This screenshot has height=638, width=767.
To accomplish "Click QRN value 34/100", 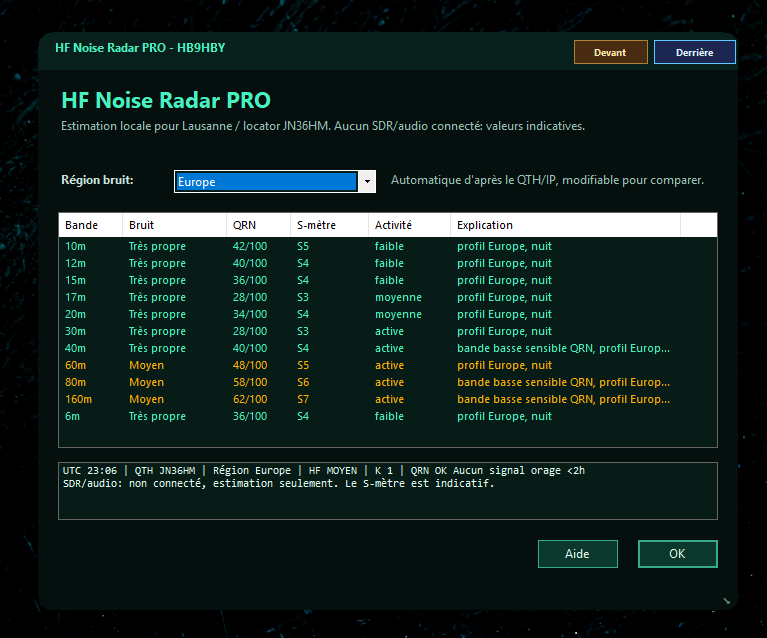I will coord(250,314).
